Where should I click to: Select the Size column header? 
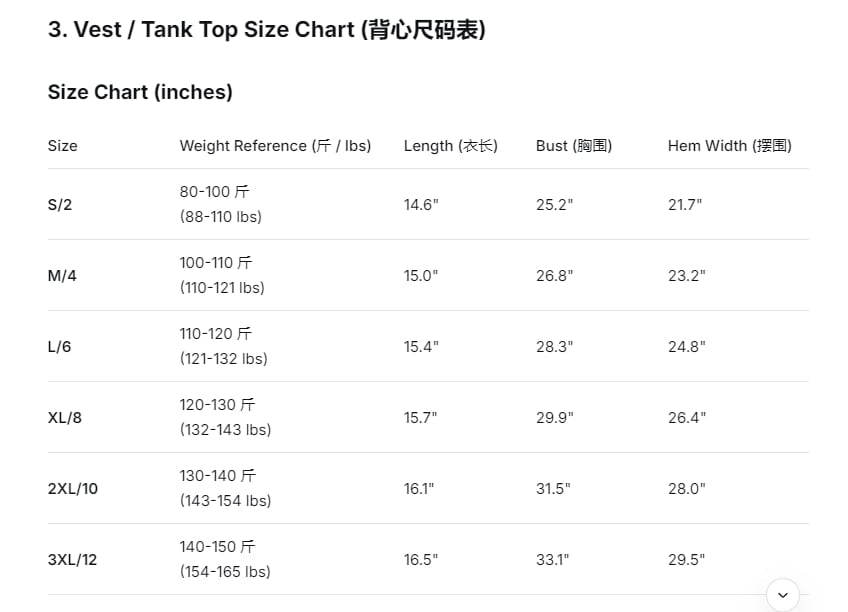(x=63, y=146)
